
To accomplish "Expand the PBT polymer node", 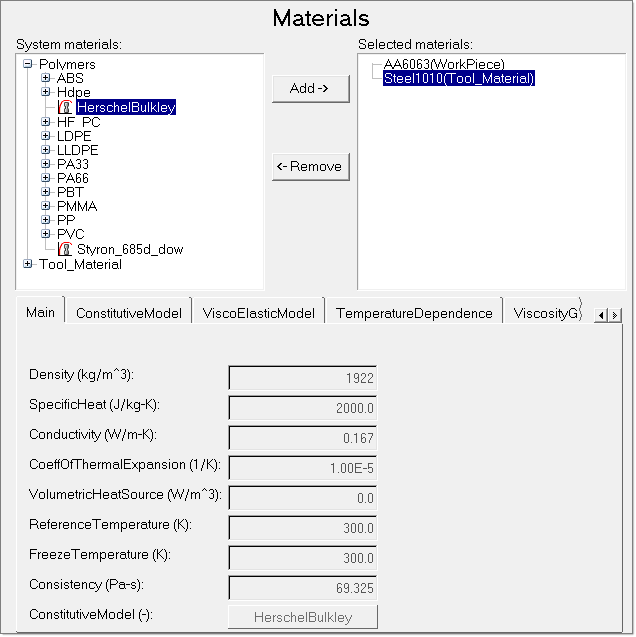I will coord(45,191).
